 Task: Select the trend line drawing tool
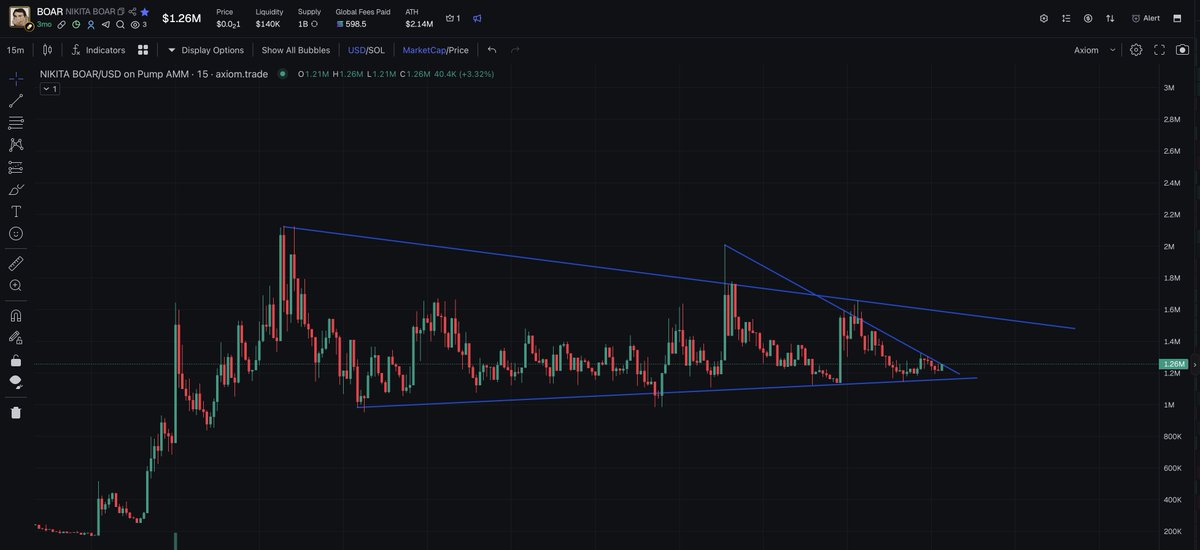(16, 101)
